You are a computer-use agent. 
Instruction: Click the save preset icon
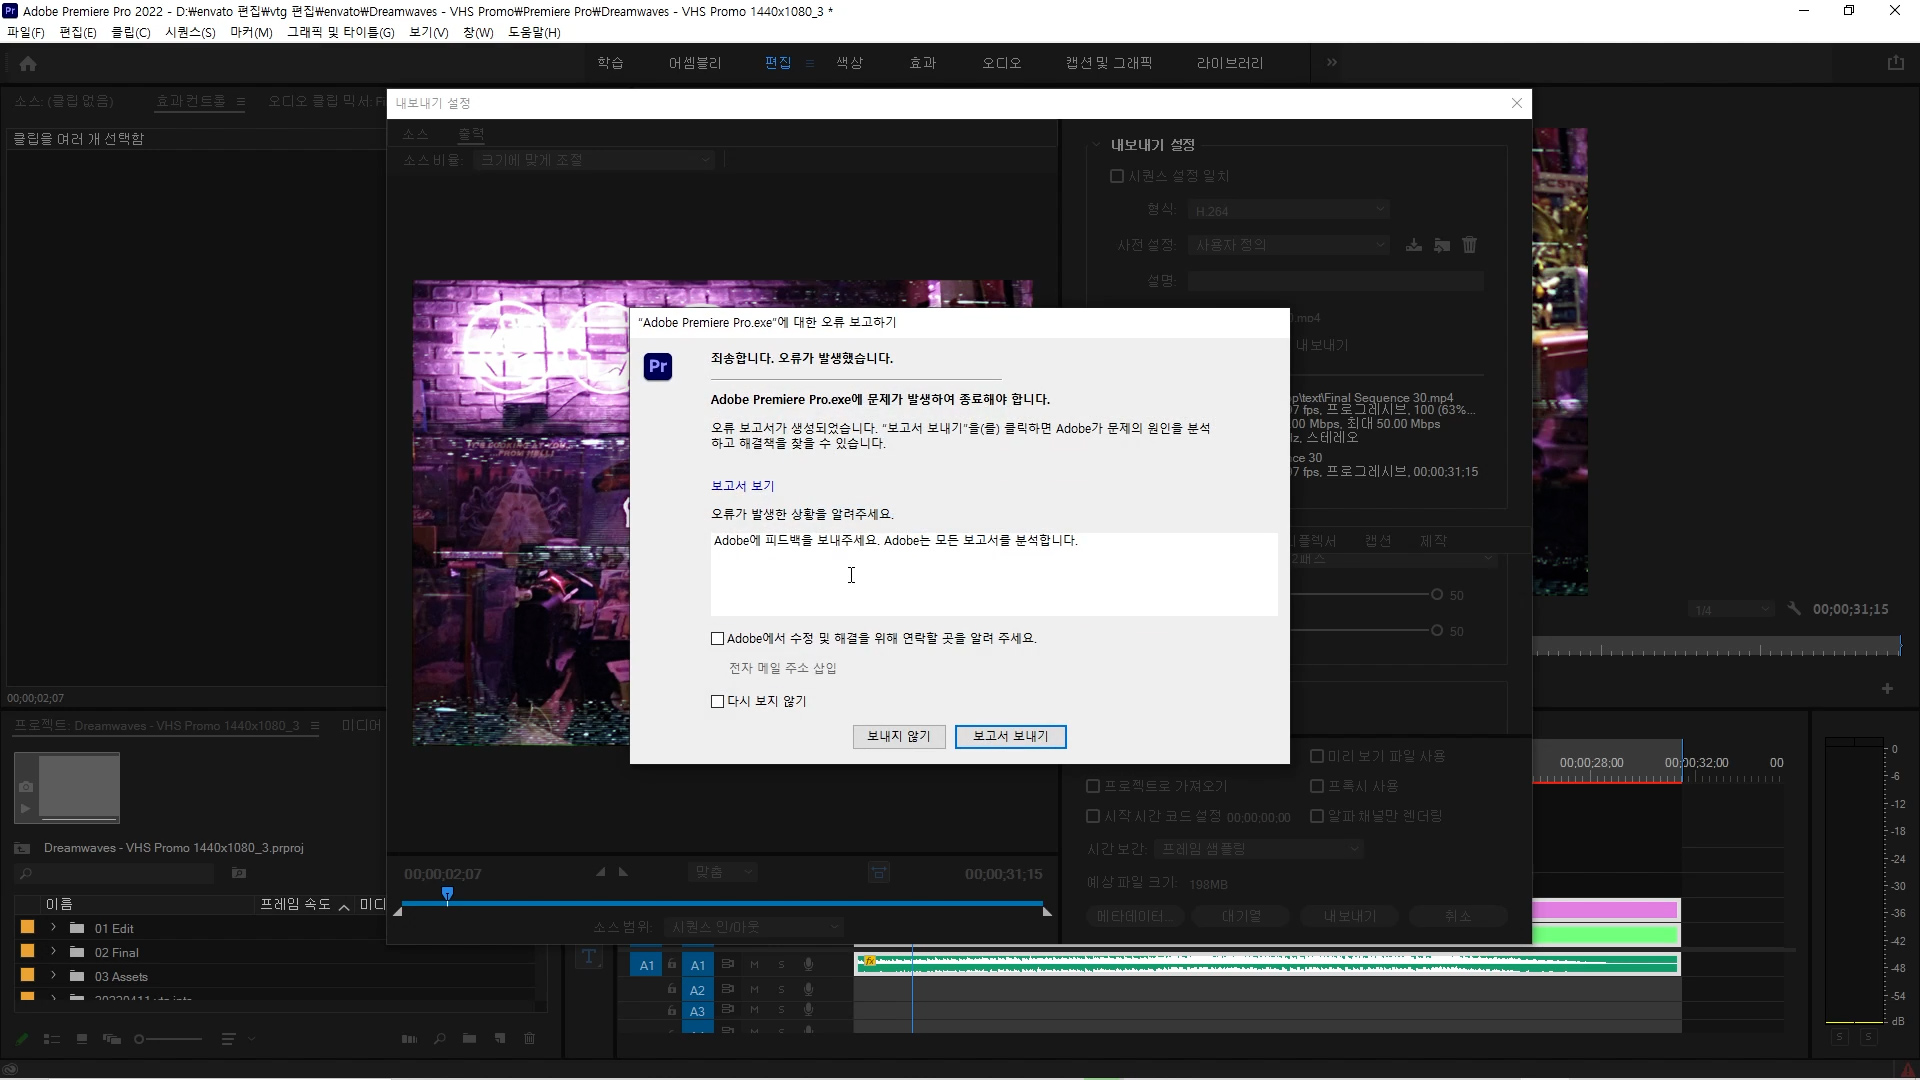[x=1414, y=245]
